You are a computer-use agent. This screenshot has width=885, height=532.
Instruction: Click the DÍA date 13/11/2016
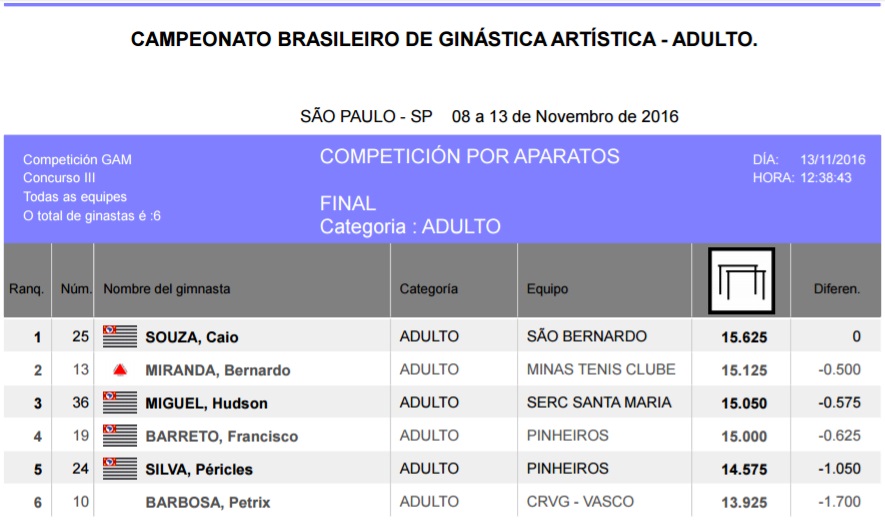(832, 159)
